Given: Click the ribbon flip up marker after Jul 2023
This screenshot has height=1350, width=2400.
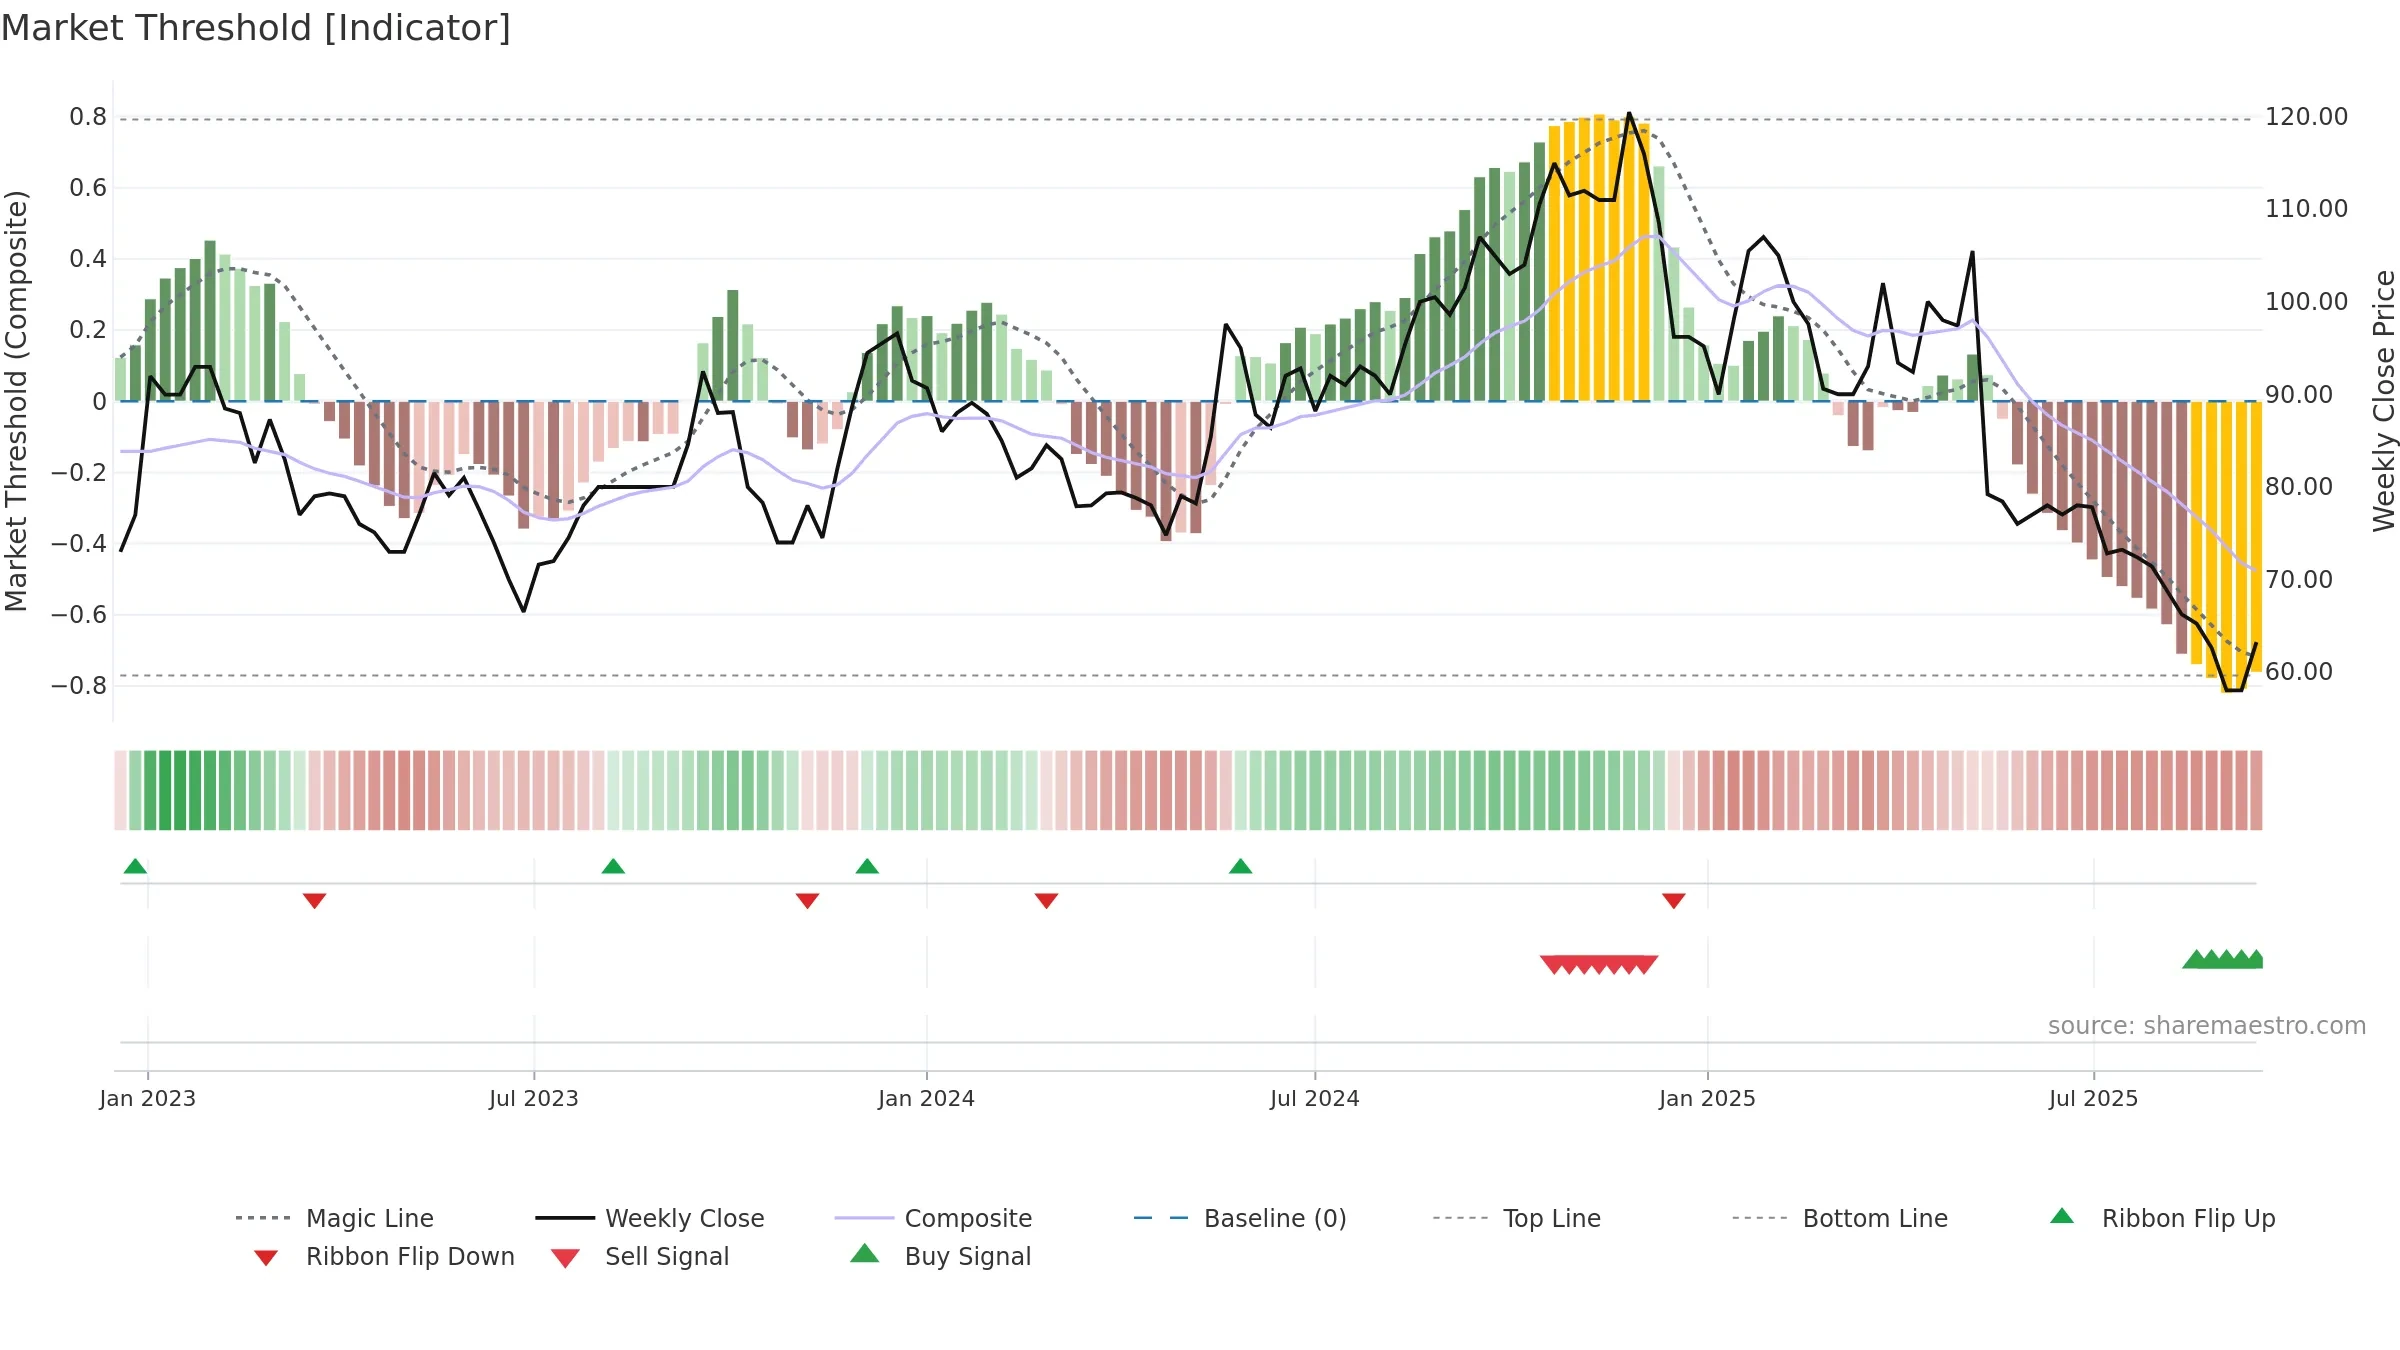Looking at the screenshot, I should [613, 866].
